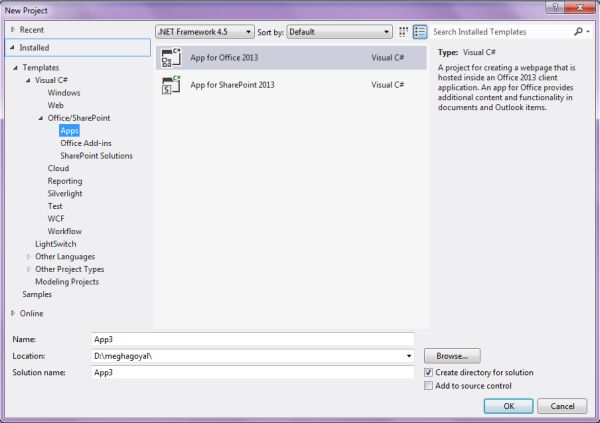Toggle Create directory for solution checkbox

point(428,372)
